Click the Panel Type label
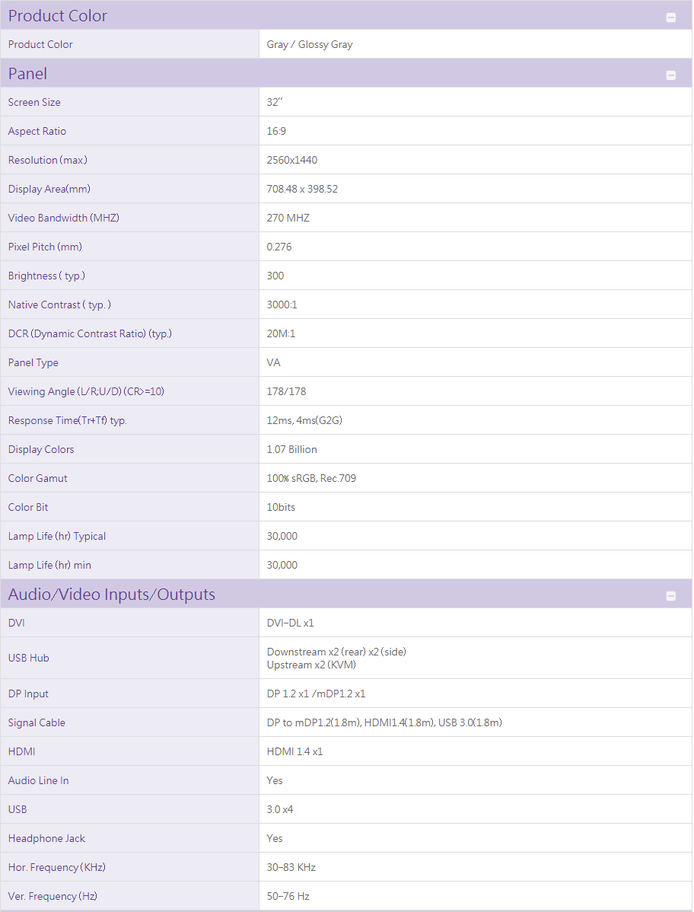 coord(33,362)
